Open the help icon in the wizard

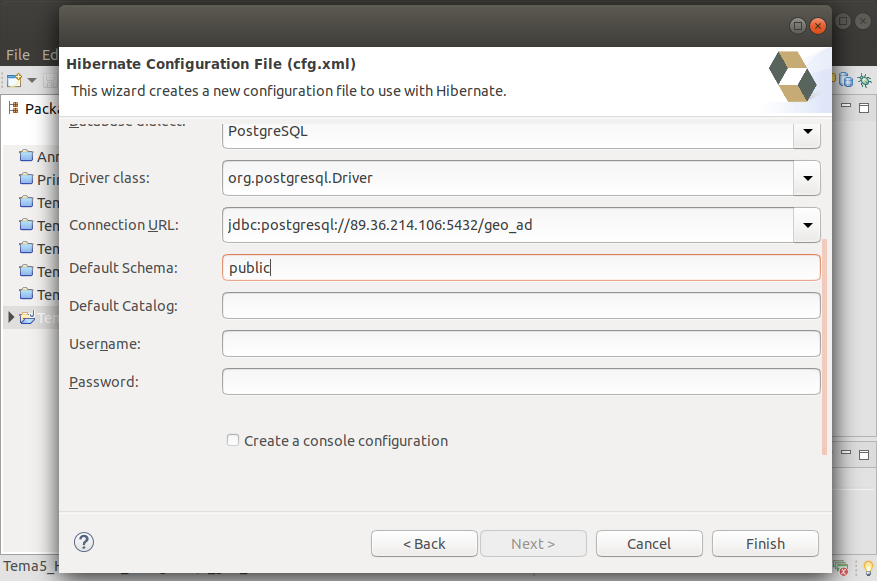84,542
